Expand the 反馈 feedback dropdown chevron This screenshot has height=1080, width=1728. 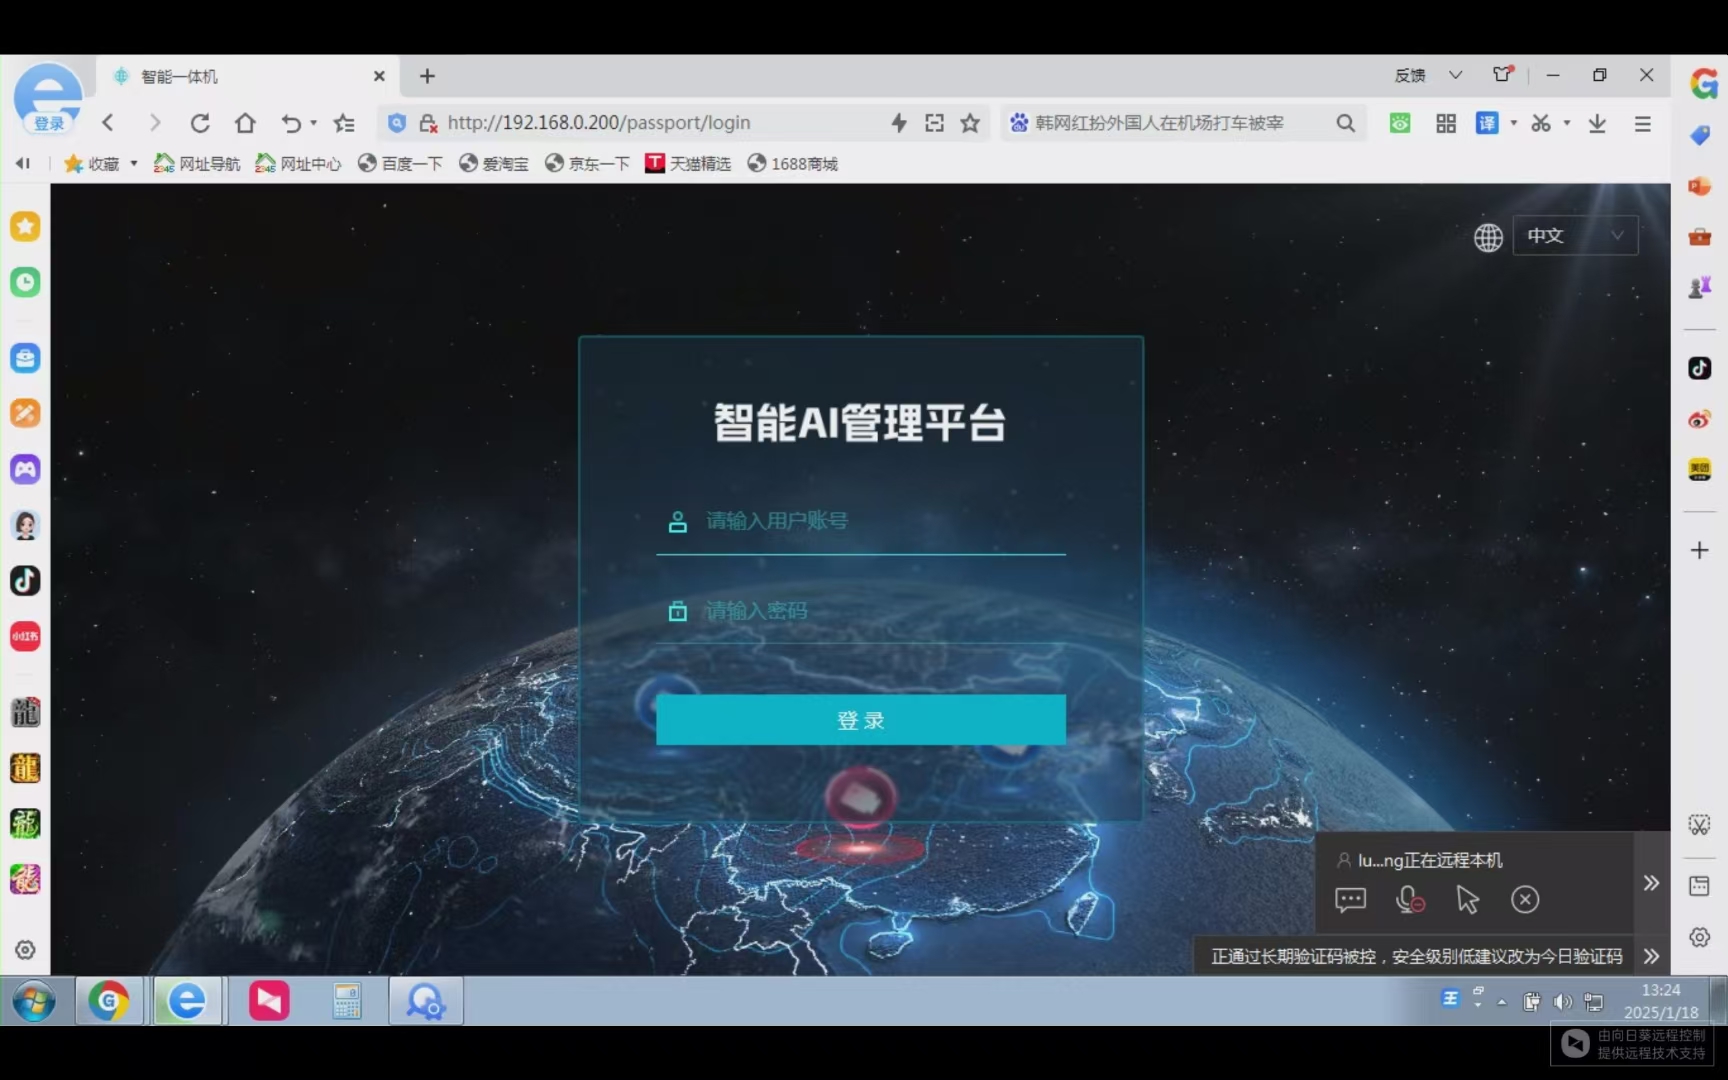[1456, 75]
